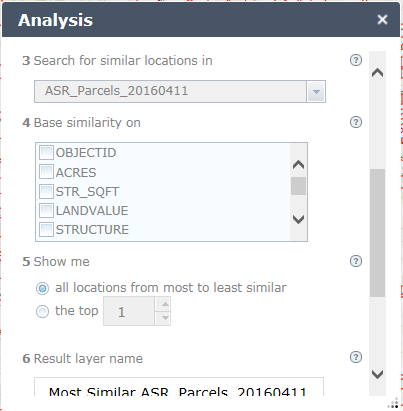The height and width of the screenshot is (411, 403).
Task: Click the panel scroll down arrow
Action: [377, 374]
